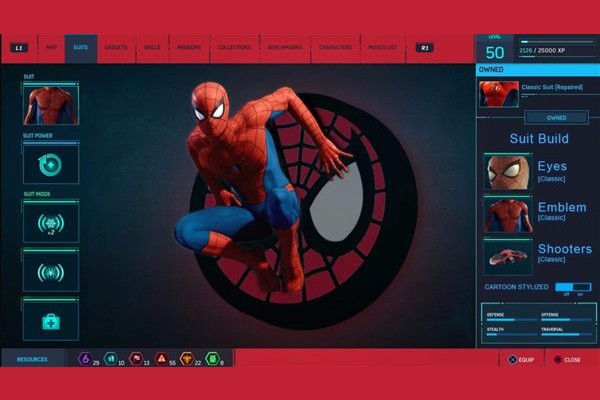Click the purple resource token icon

(x=85, y=359)
